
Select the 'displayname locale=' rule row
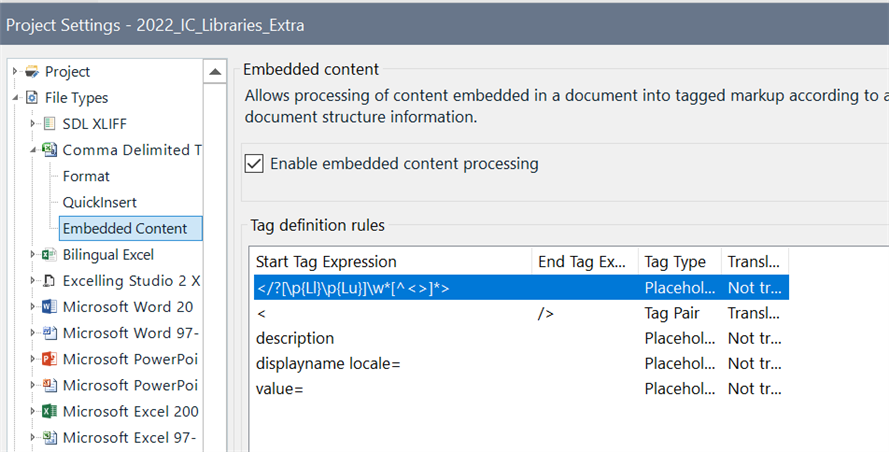521,364
